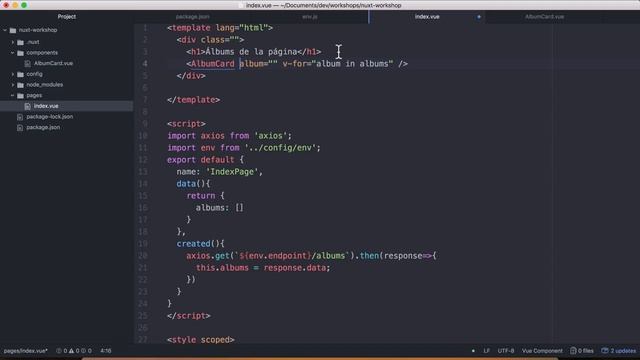Screen dimensions: 640x360
Task: Click the package.json file icon in tree
Action: coord(20,127)
